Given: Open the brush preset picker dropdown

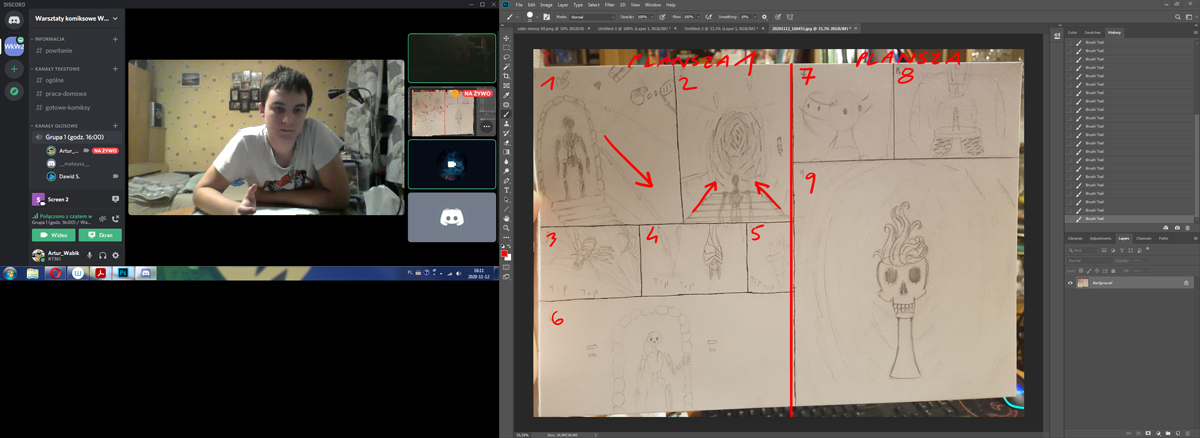Looking at the screenshot, I should (537, 17).
